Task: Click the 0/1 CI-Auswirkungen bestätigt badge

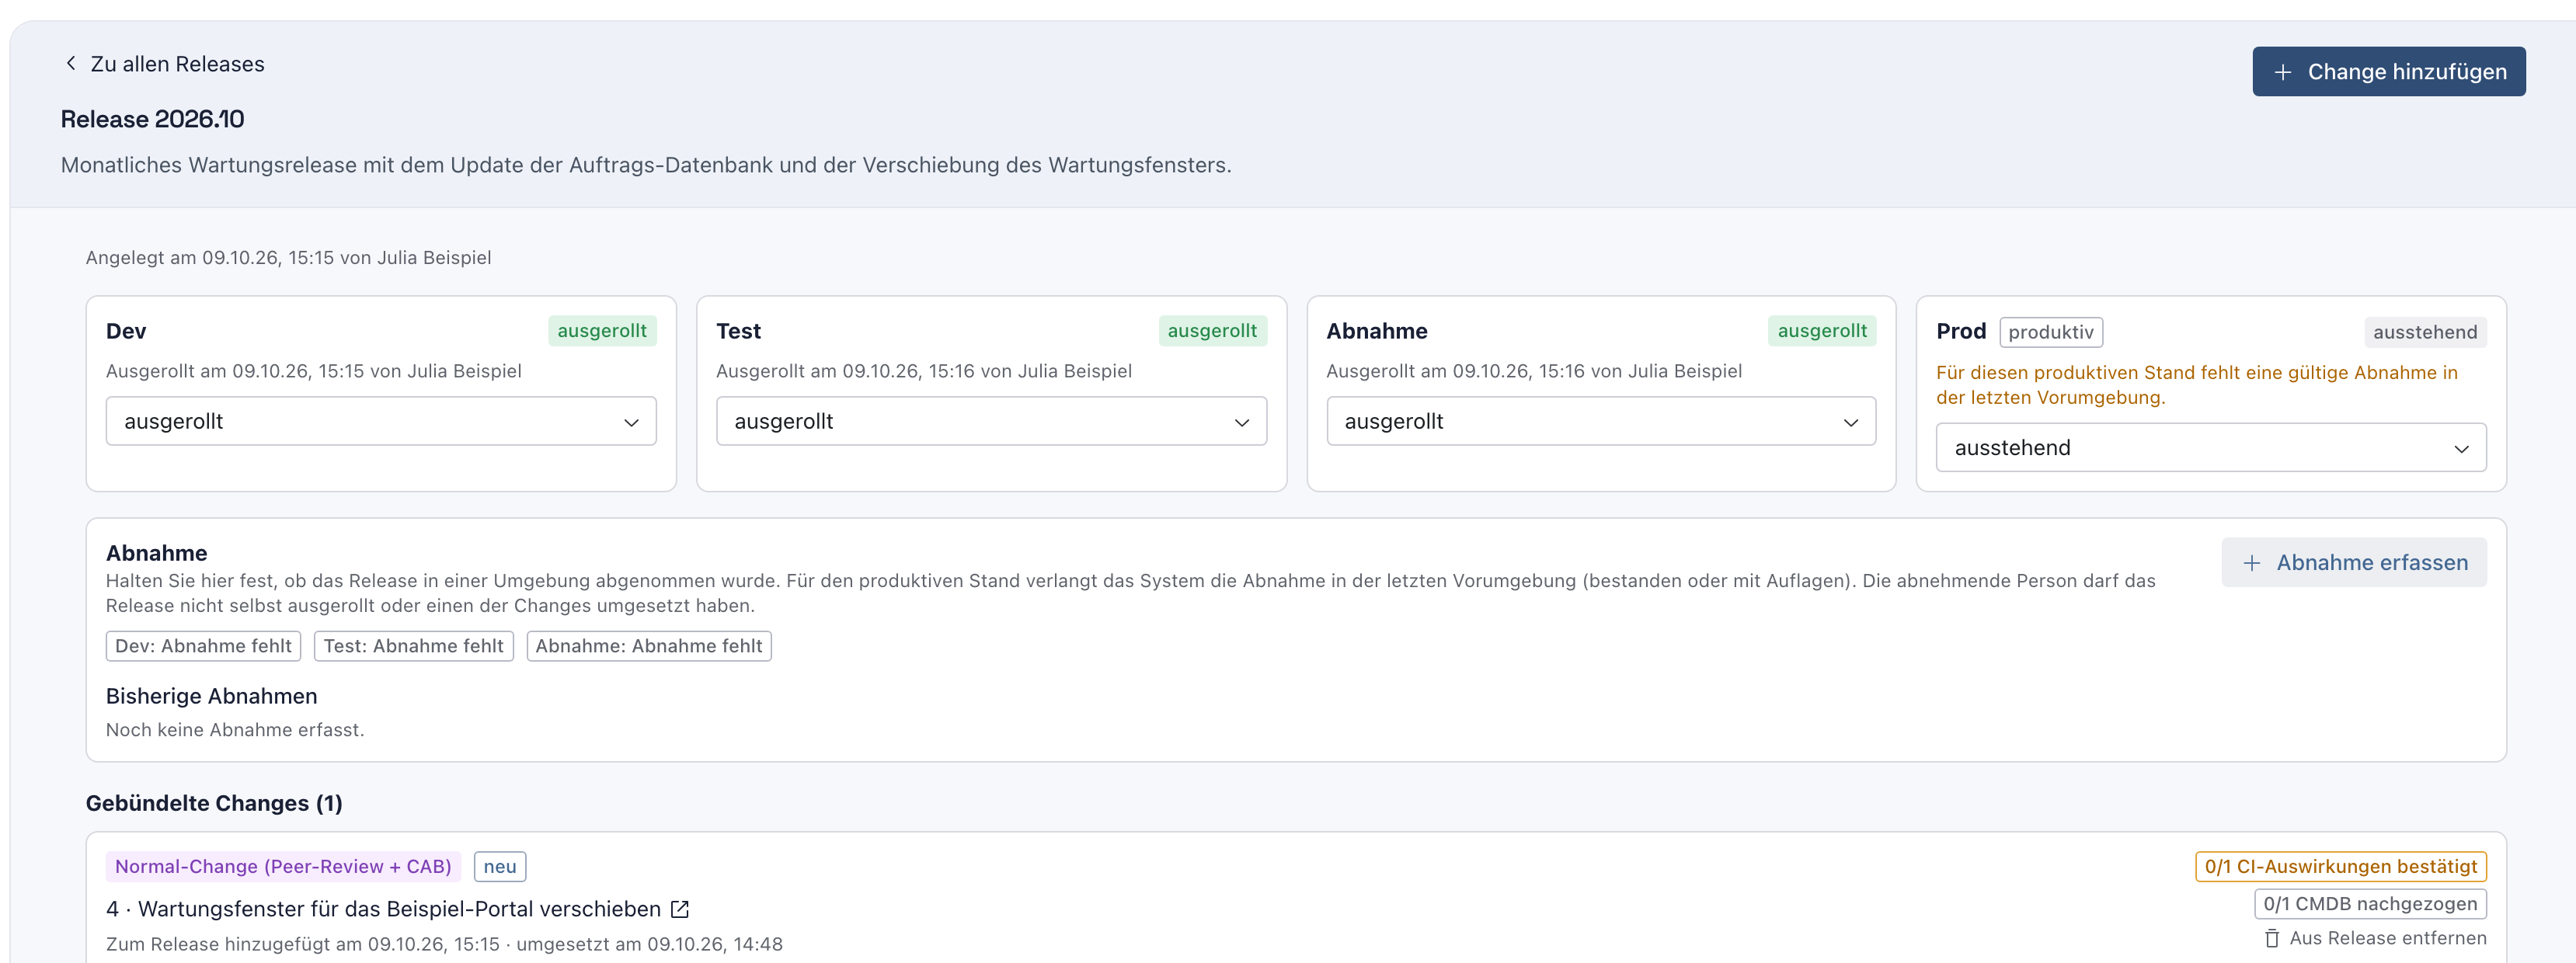Action: [2341, 866]
